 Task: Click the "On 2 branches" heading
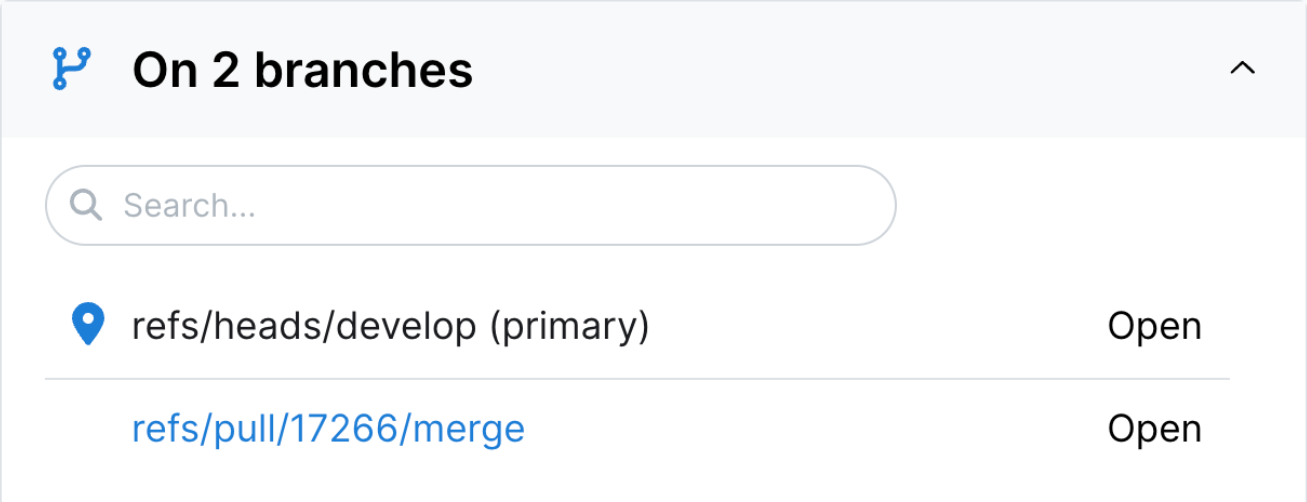point(302,70)
